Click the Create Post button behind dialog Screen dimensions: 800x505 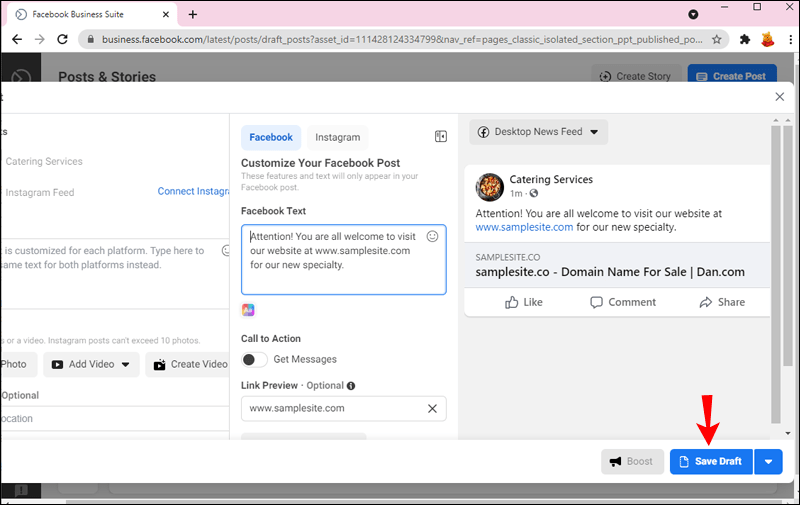pyautogui.click(x=732, y=75)
